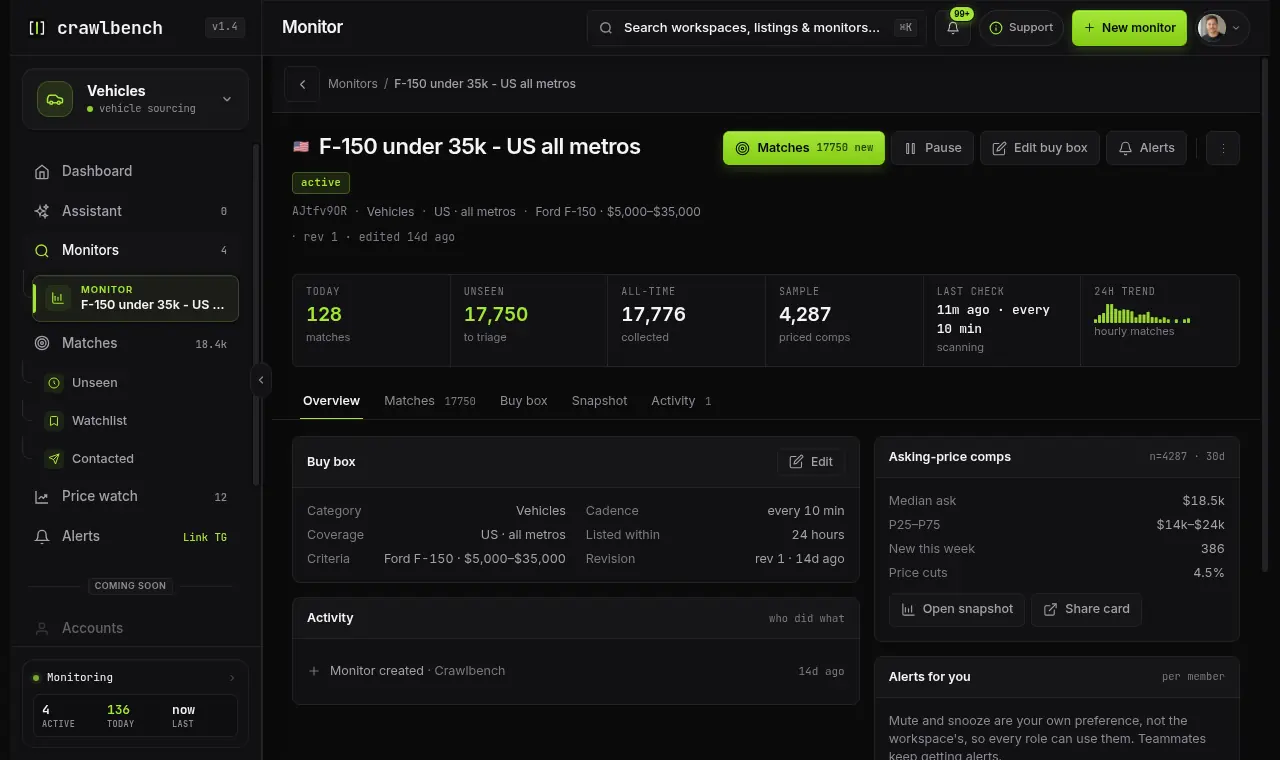Click the crawlbench logo icon
Image resolution: width=1280 pixels, height=760 pixels.
37,28
